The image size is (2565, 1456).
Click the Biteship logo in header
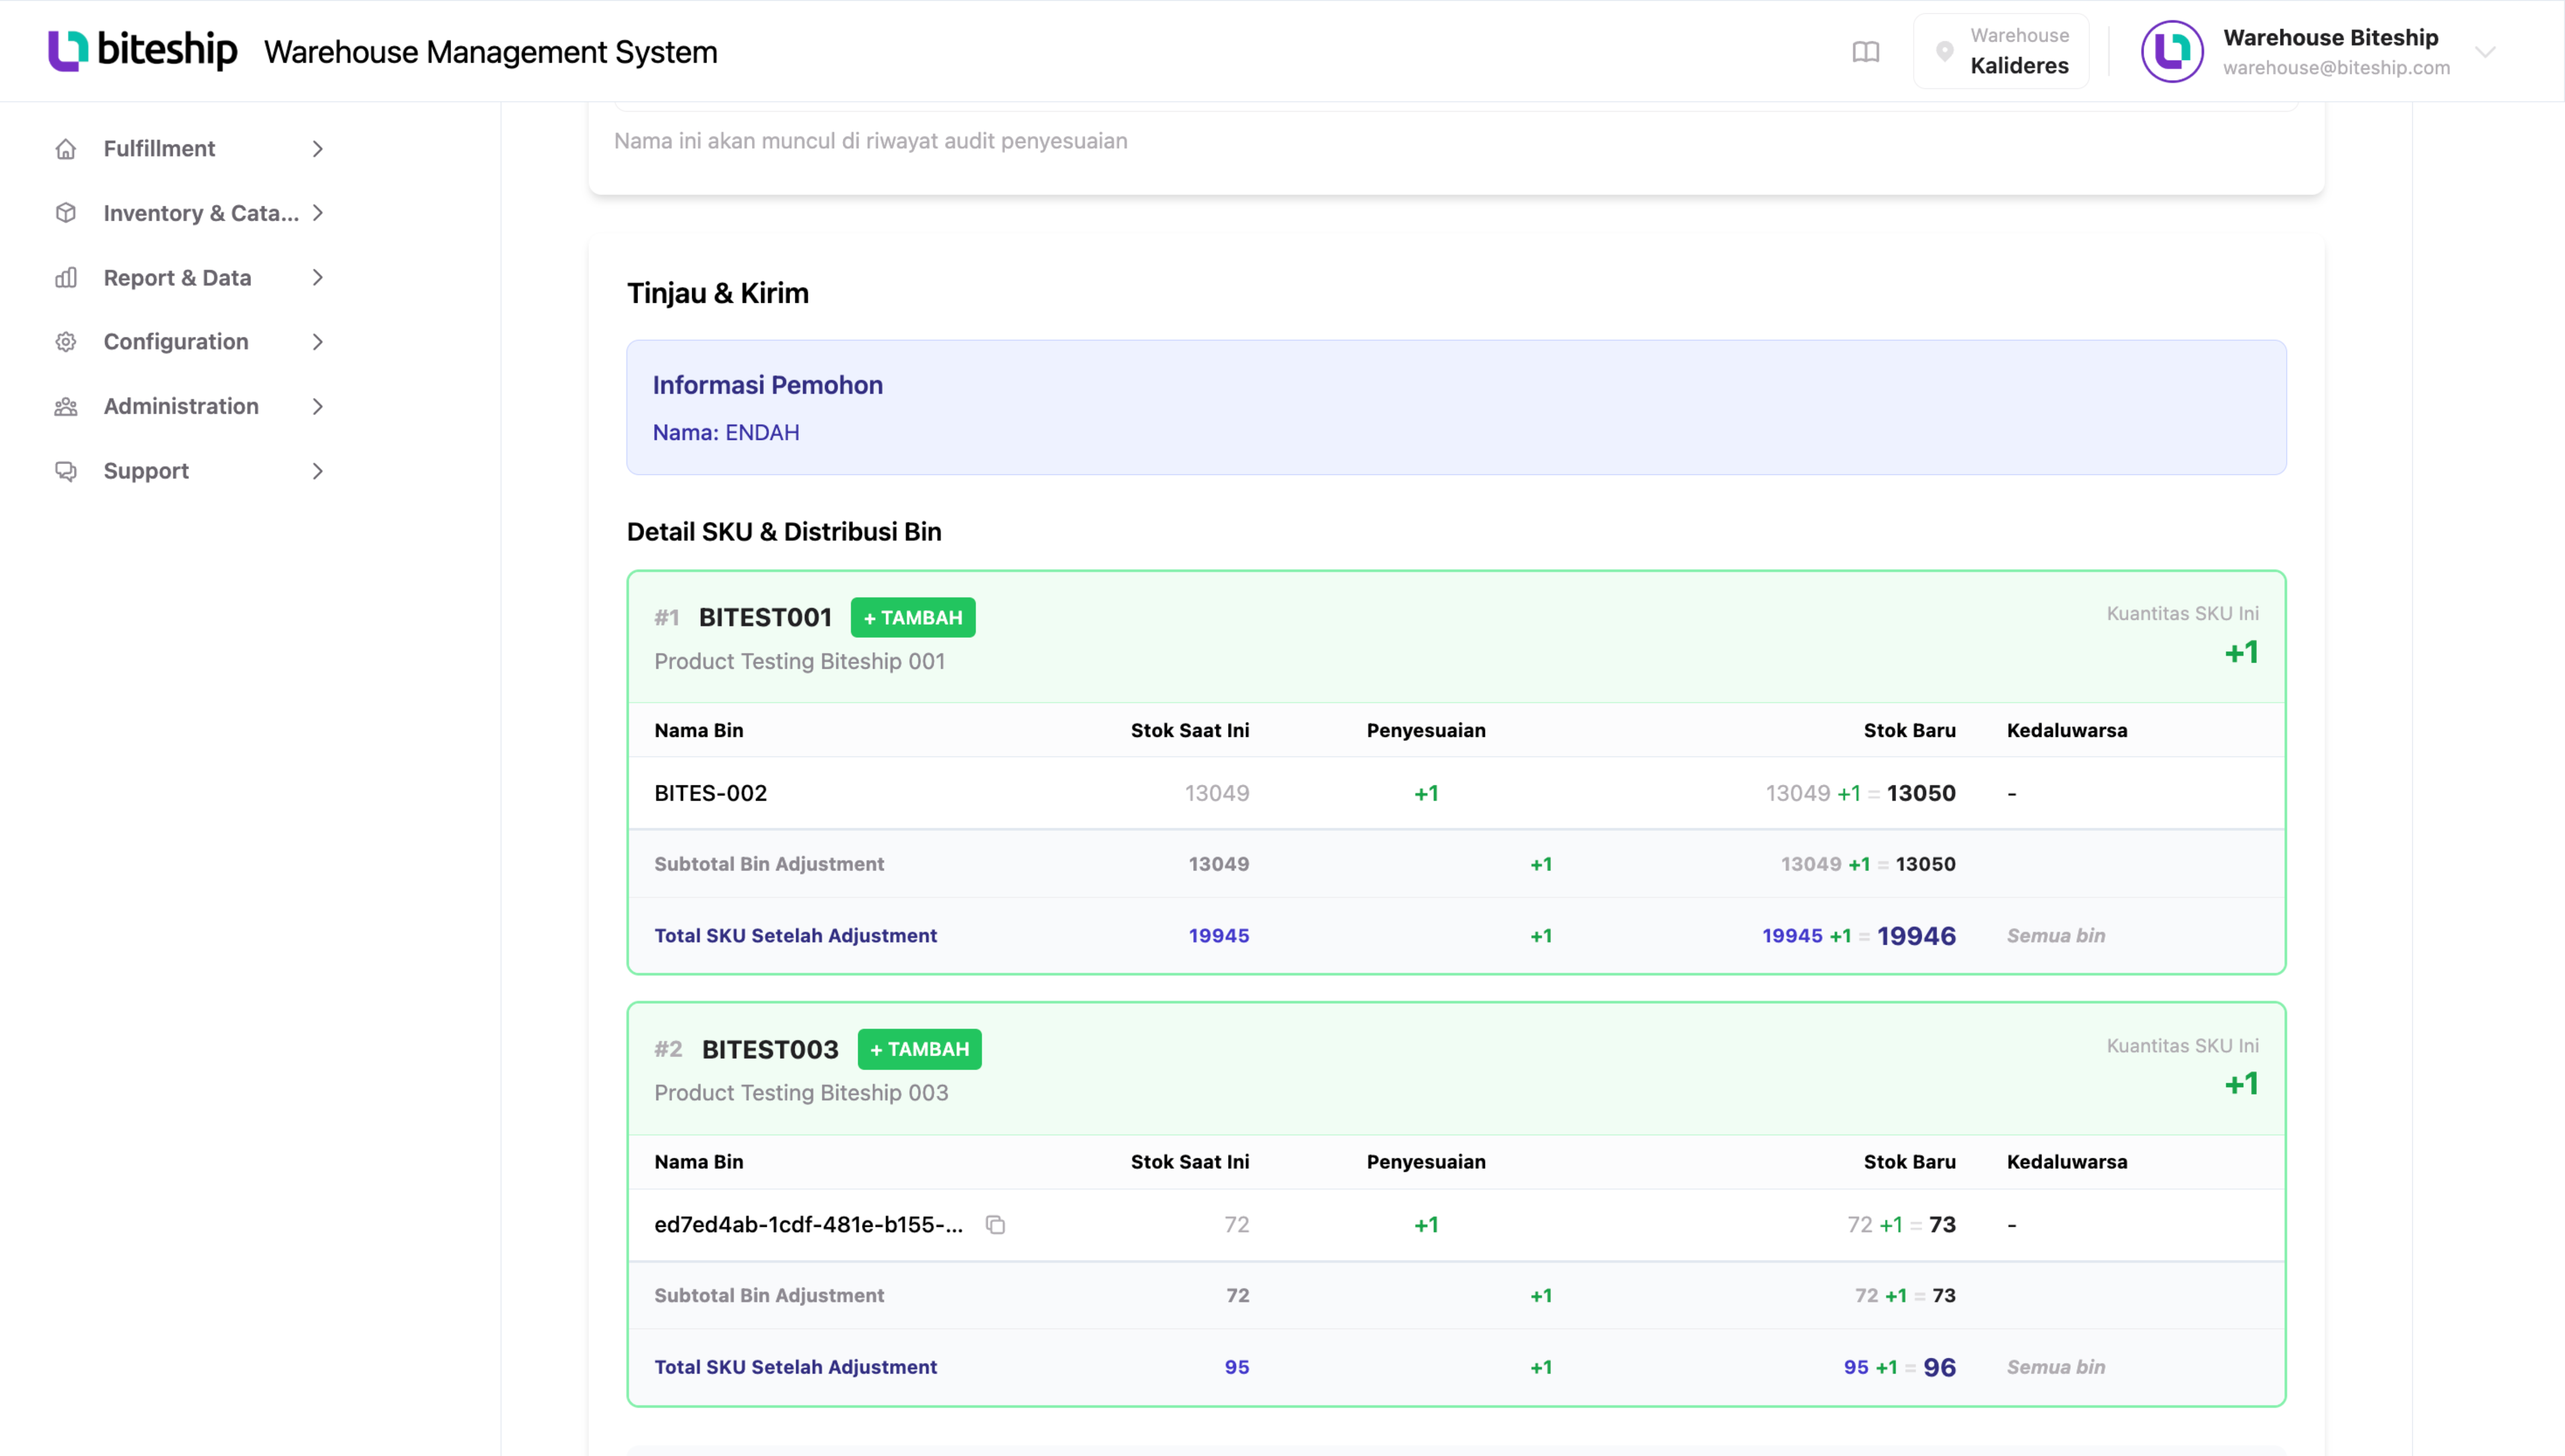click(143, 50)
